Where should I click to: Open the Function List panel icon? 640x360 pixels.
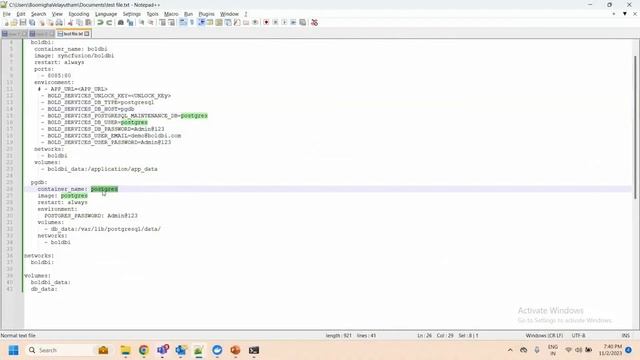(x=237, y=22)
